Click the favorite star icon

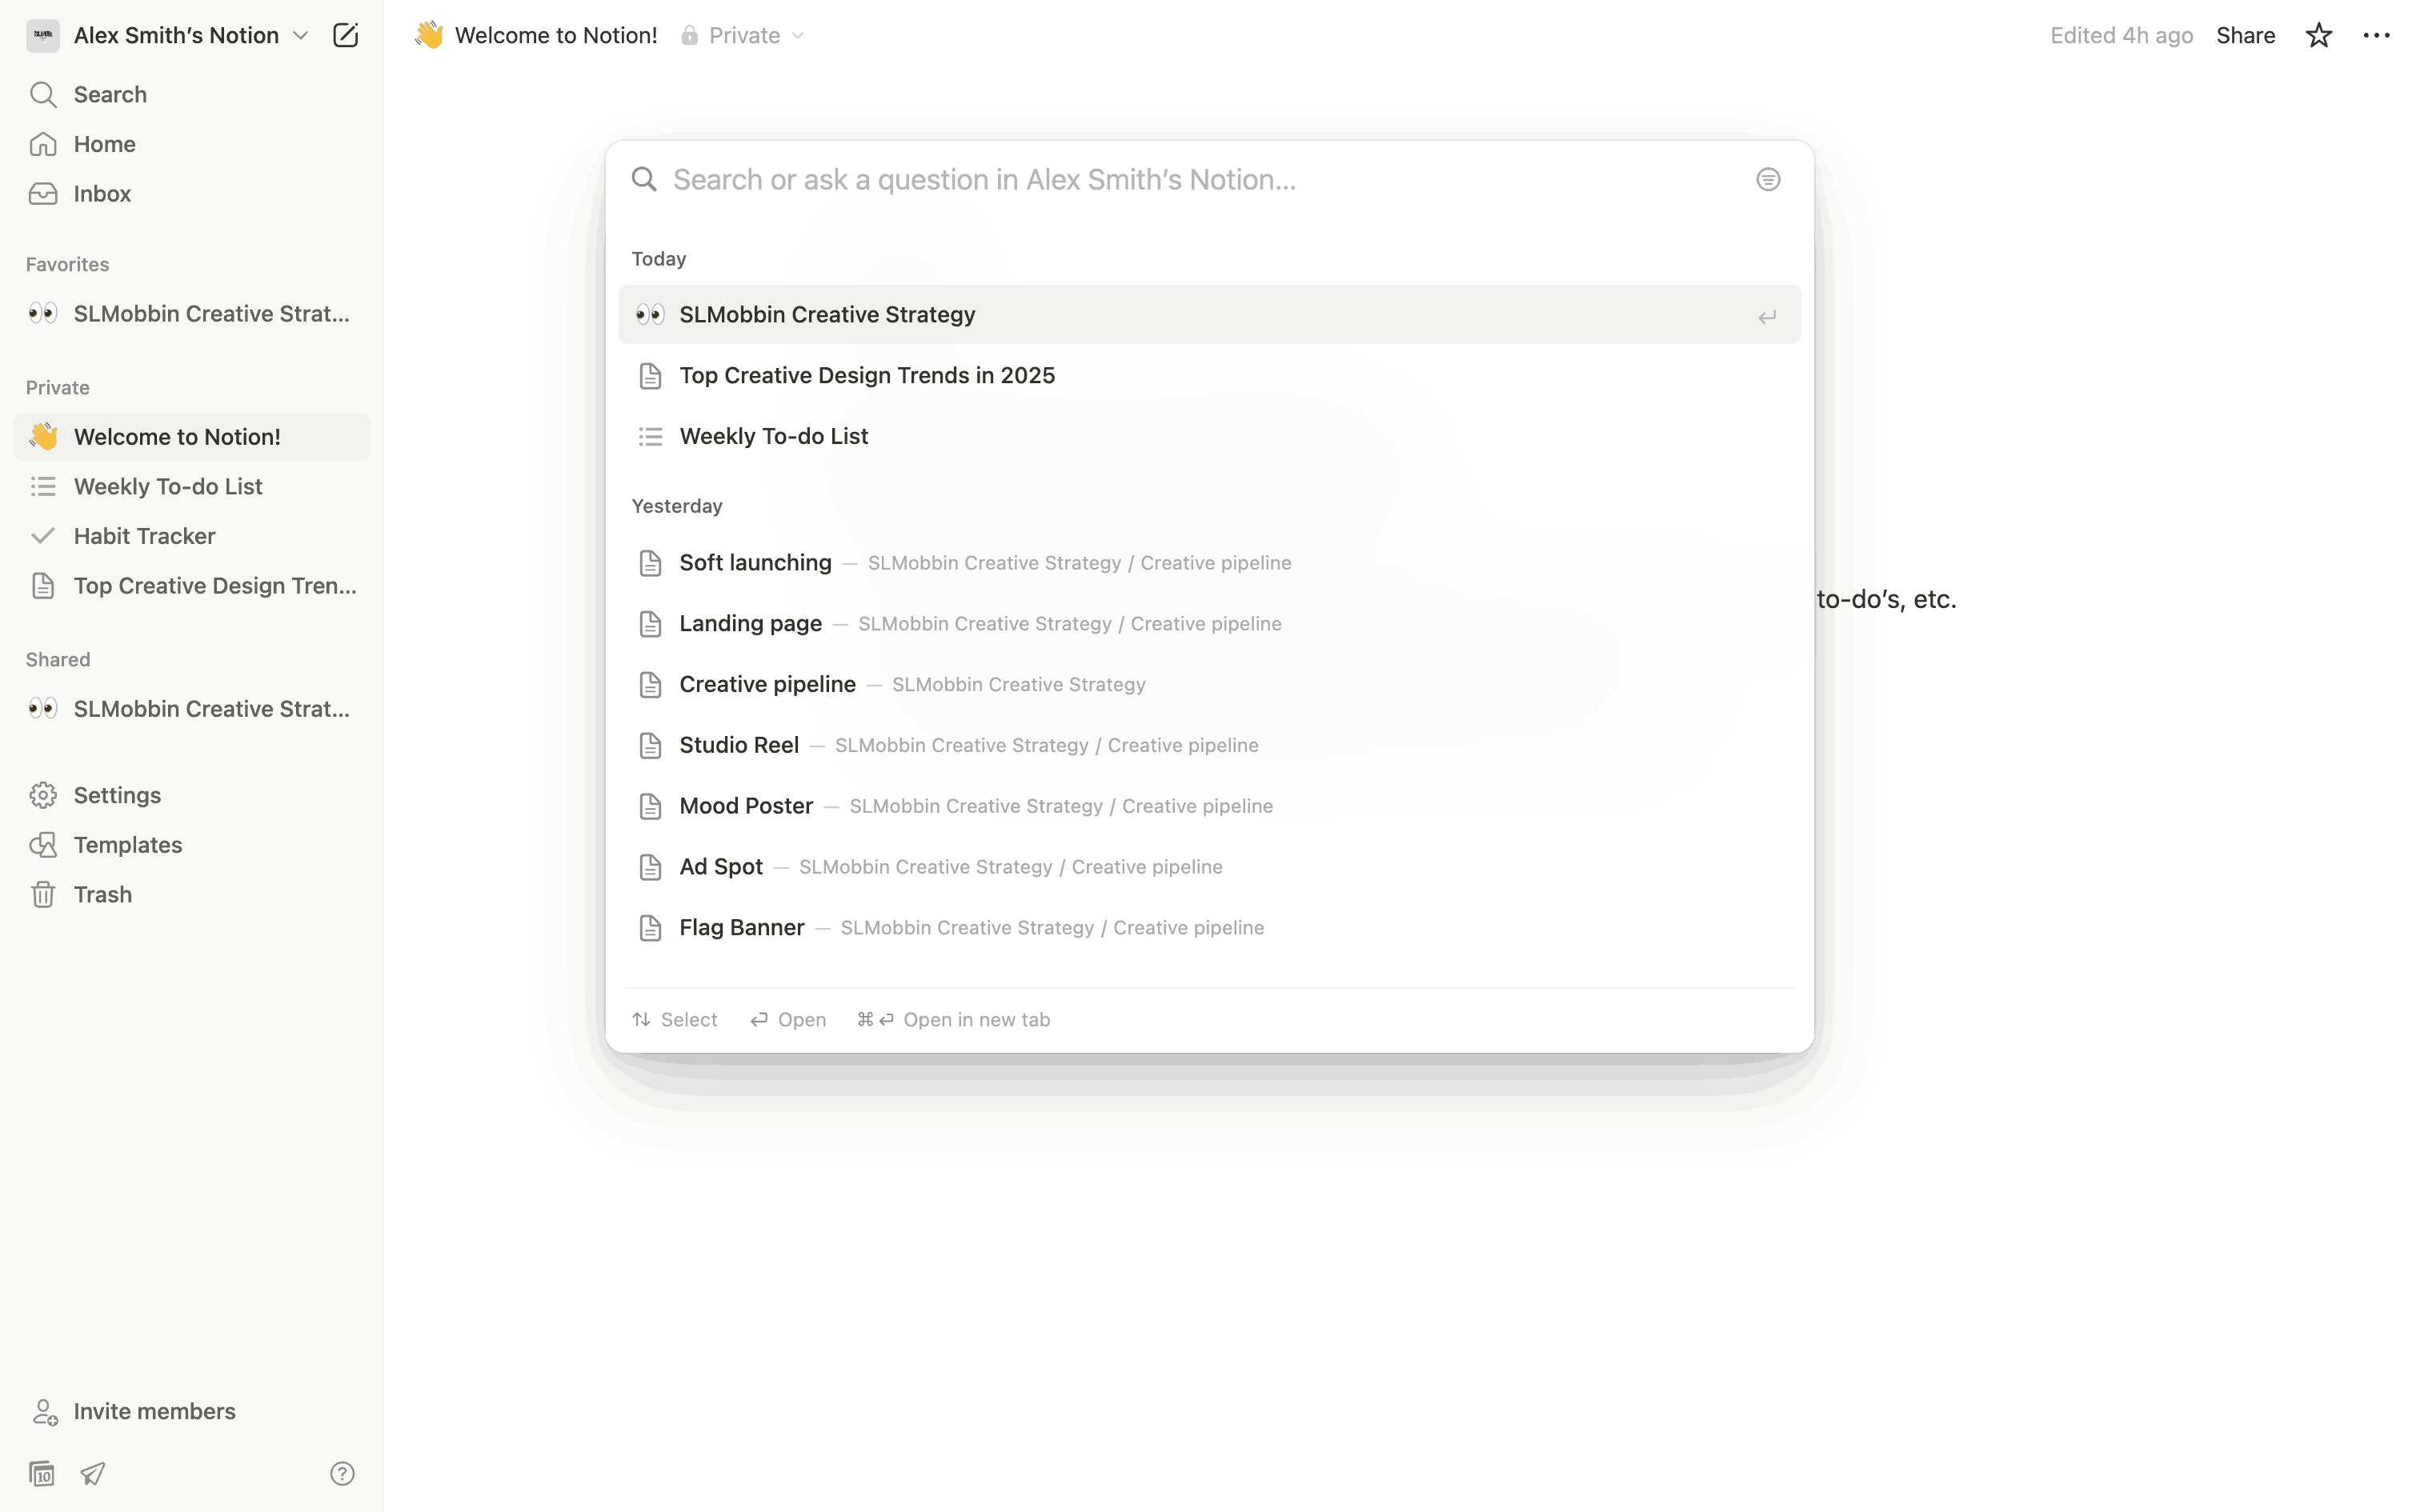[x=2318, y=36]
